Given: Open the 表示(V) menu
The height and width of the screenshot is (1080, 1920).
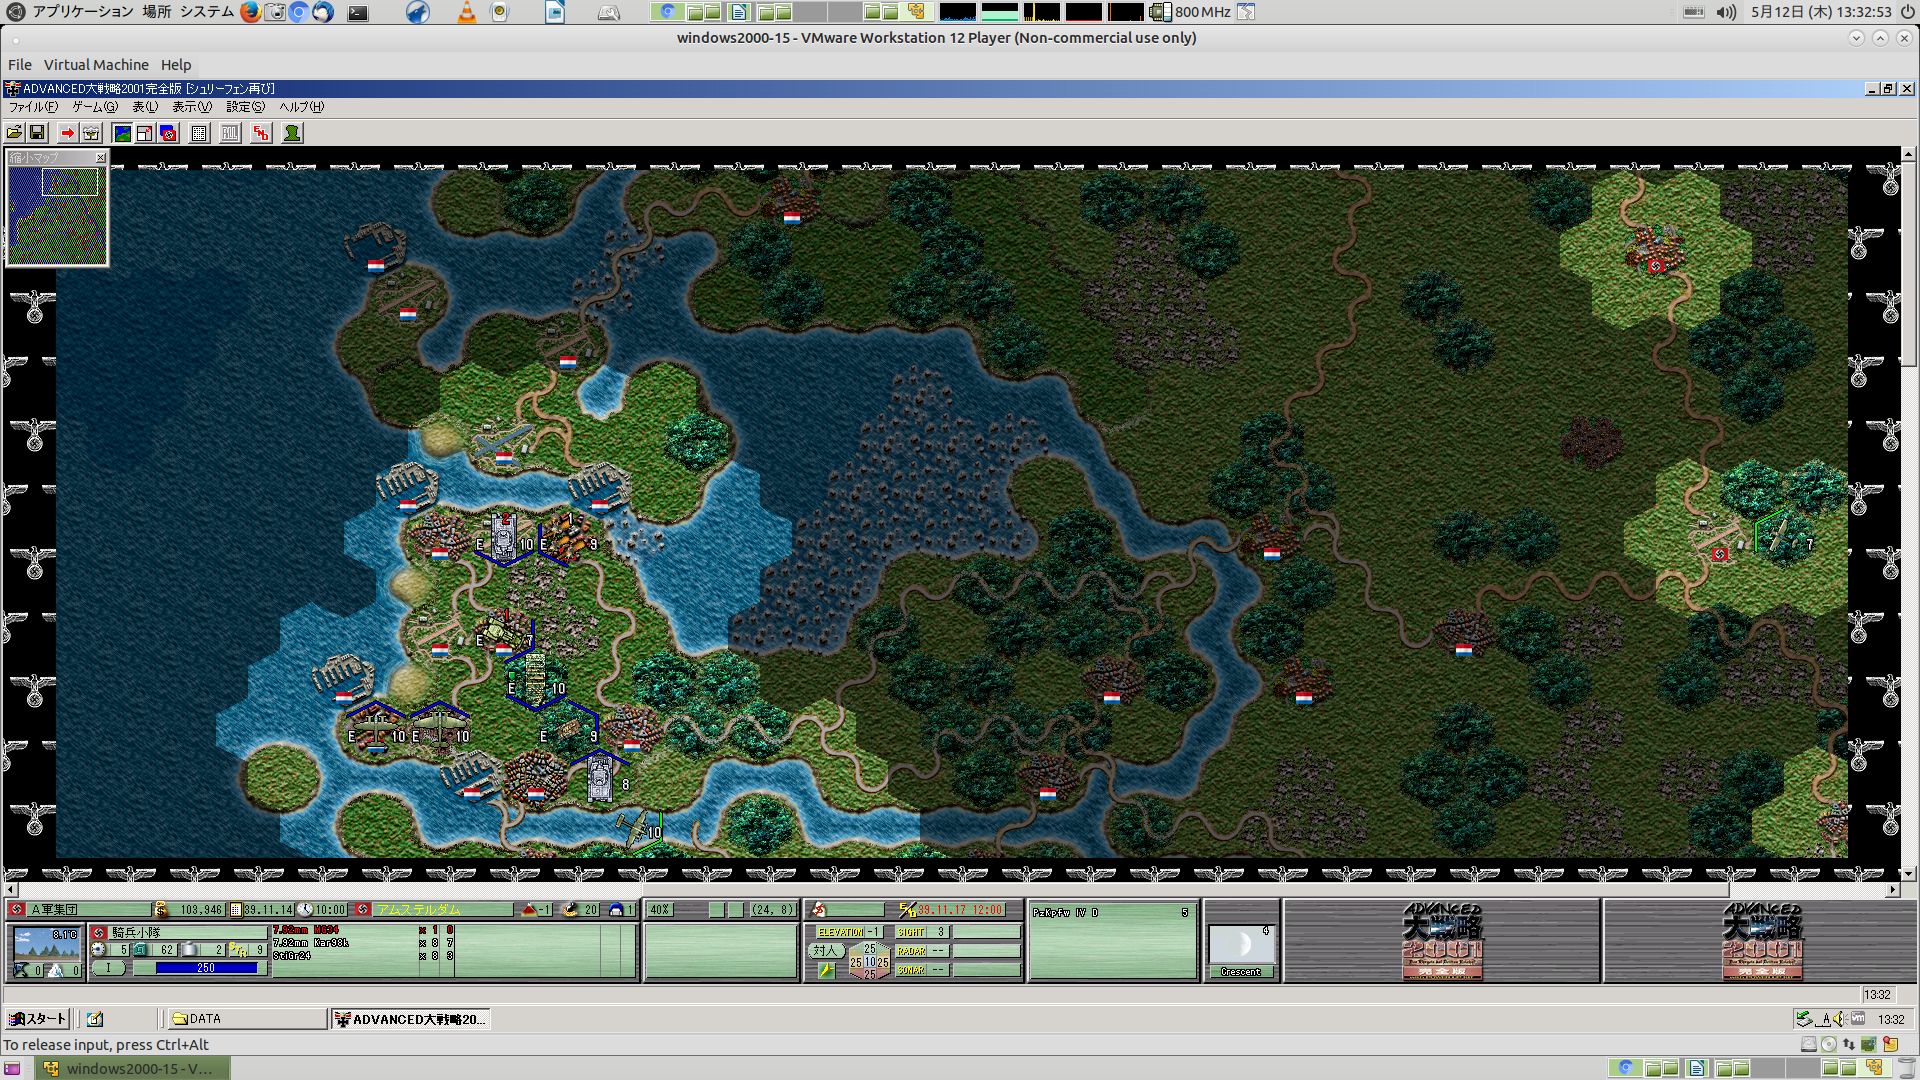Looking at the screenshot, I should (192, 107).
